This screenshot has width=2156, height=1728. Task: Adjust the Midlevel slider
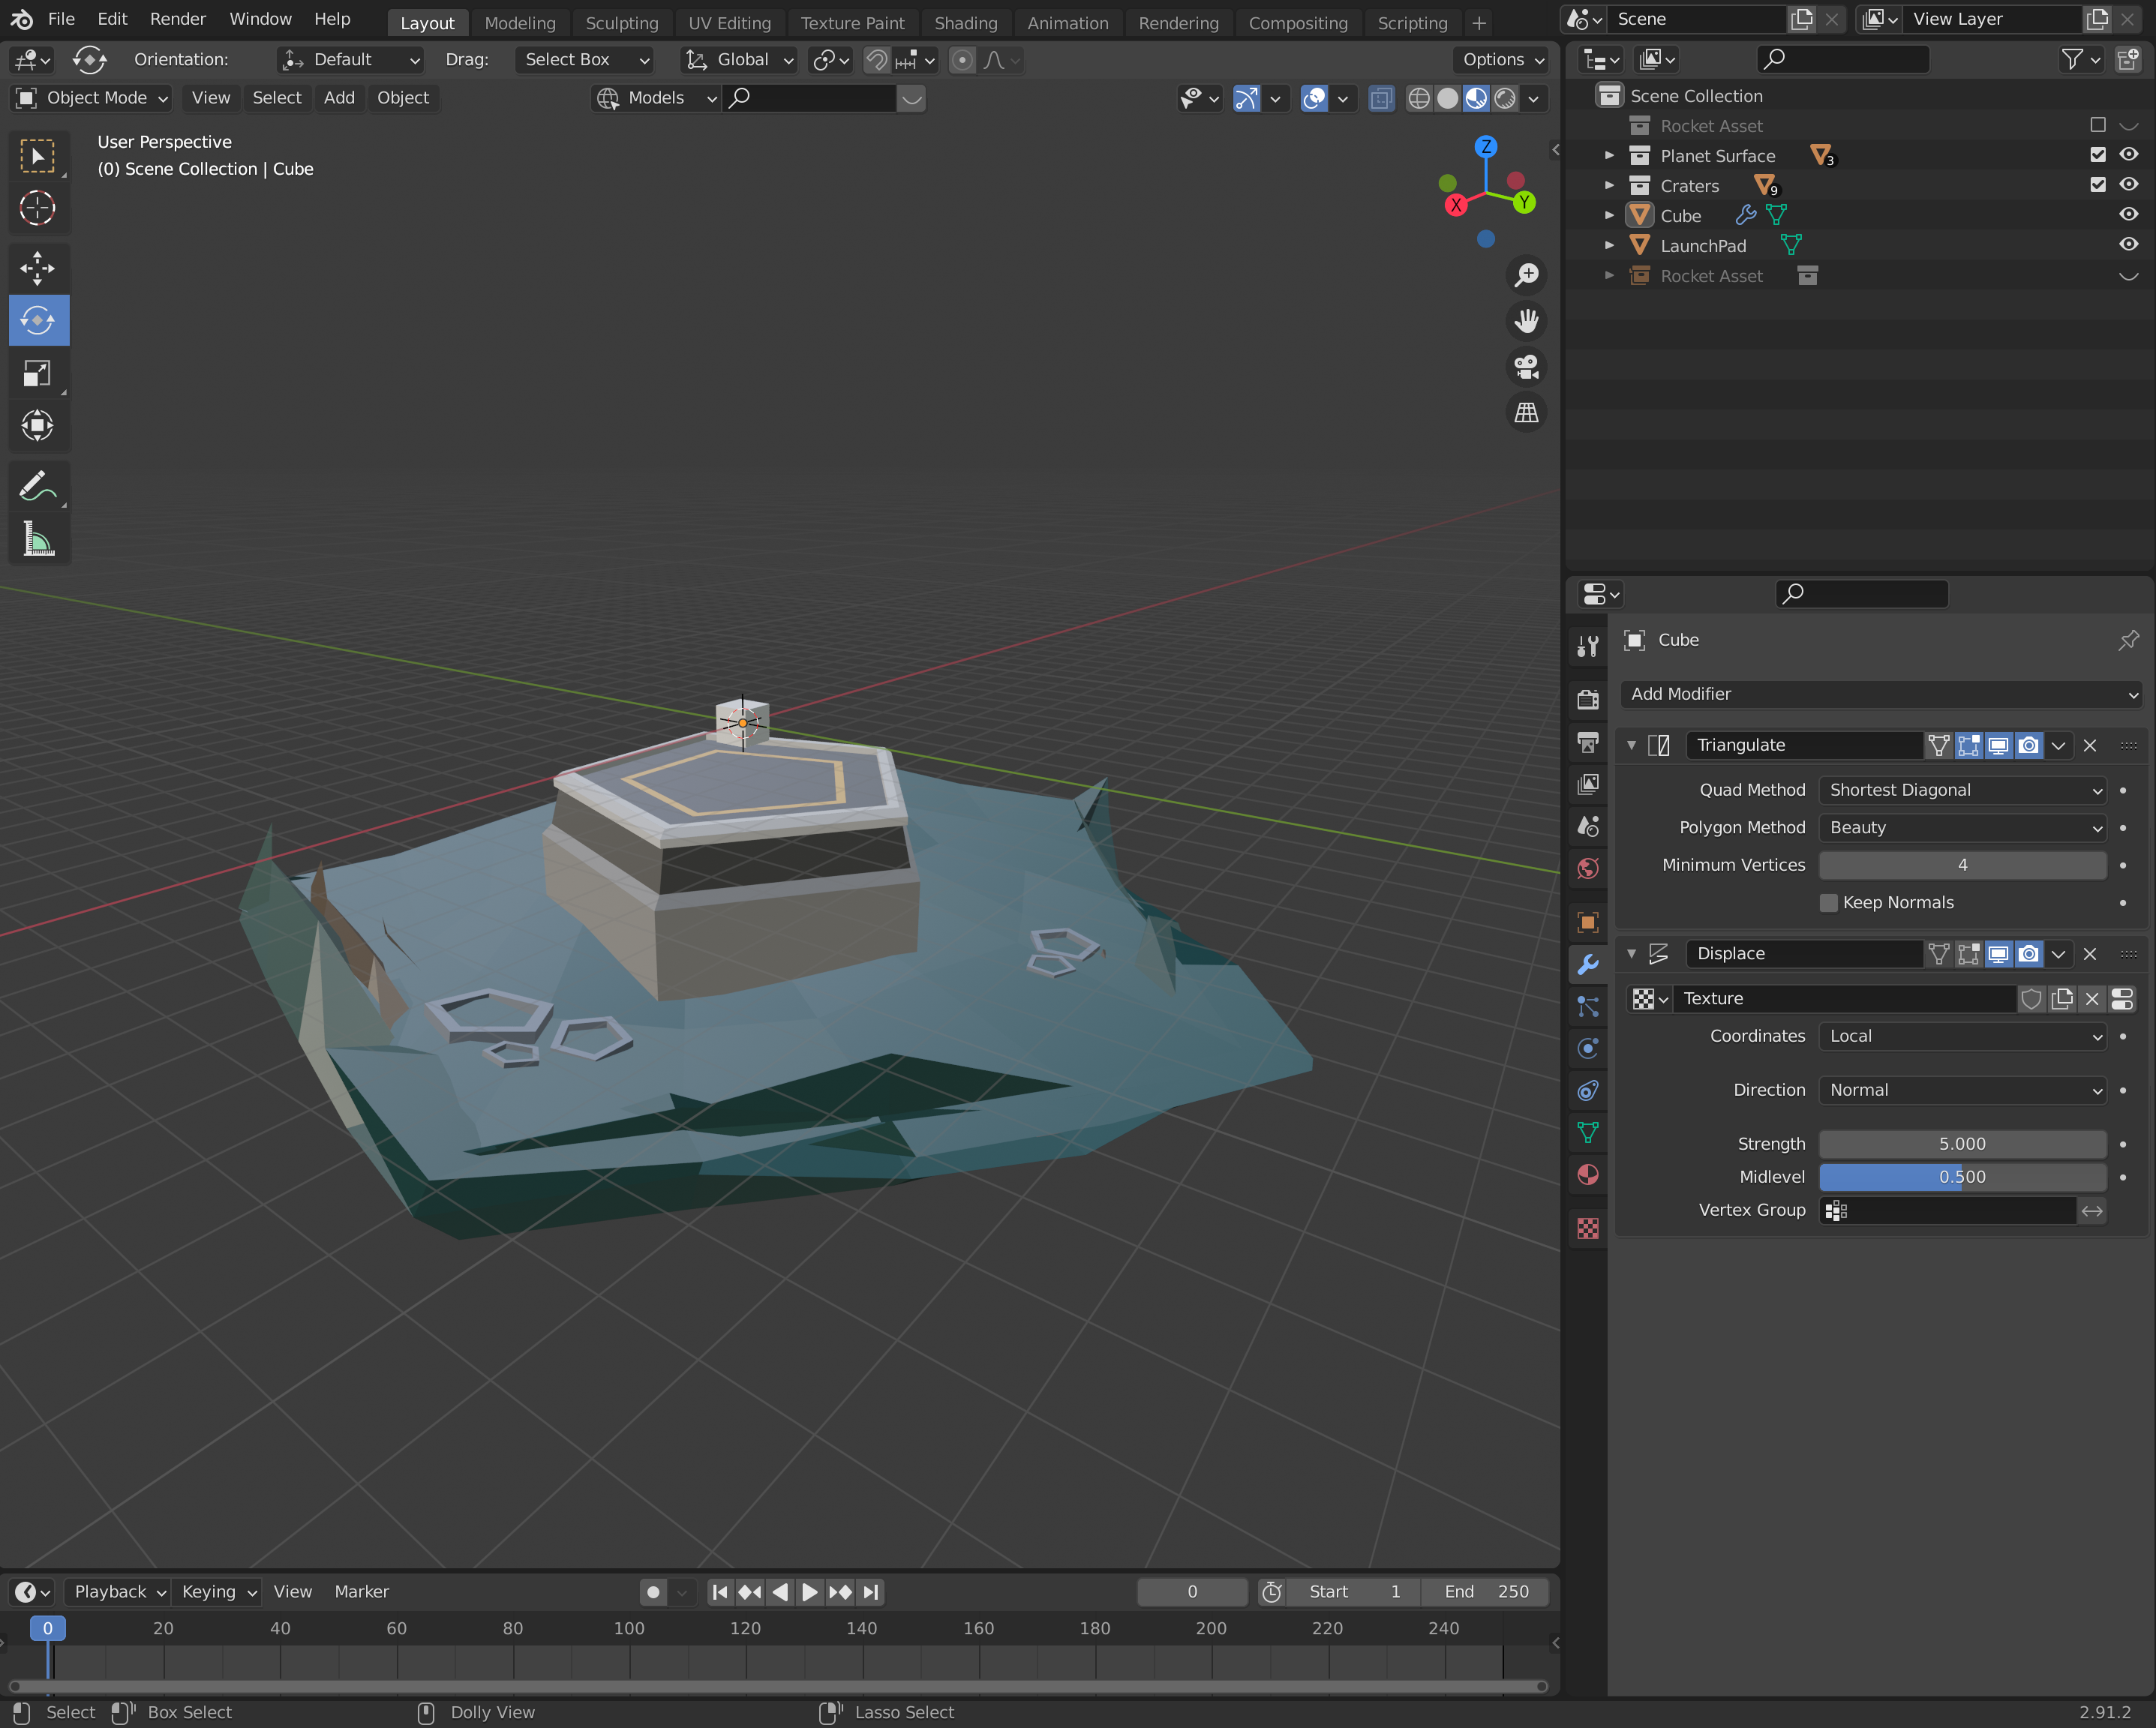(x=1961, y=1177)
